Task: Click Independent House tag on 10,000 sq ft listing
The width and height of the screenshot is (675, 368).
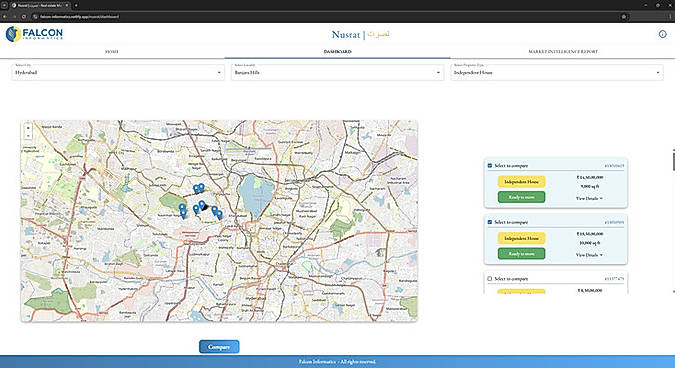Action: coord(521,238)
